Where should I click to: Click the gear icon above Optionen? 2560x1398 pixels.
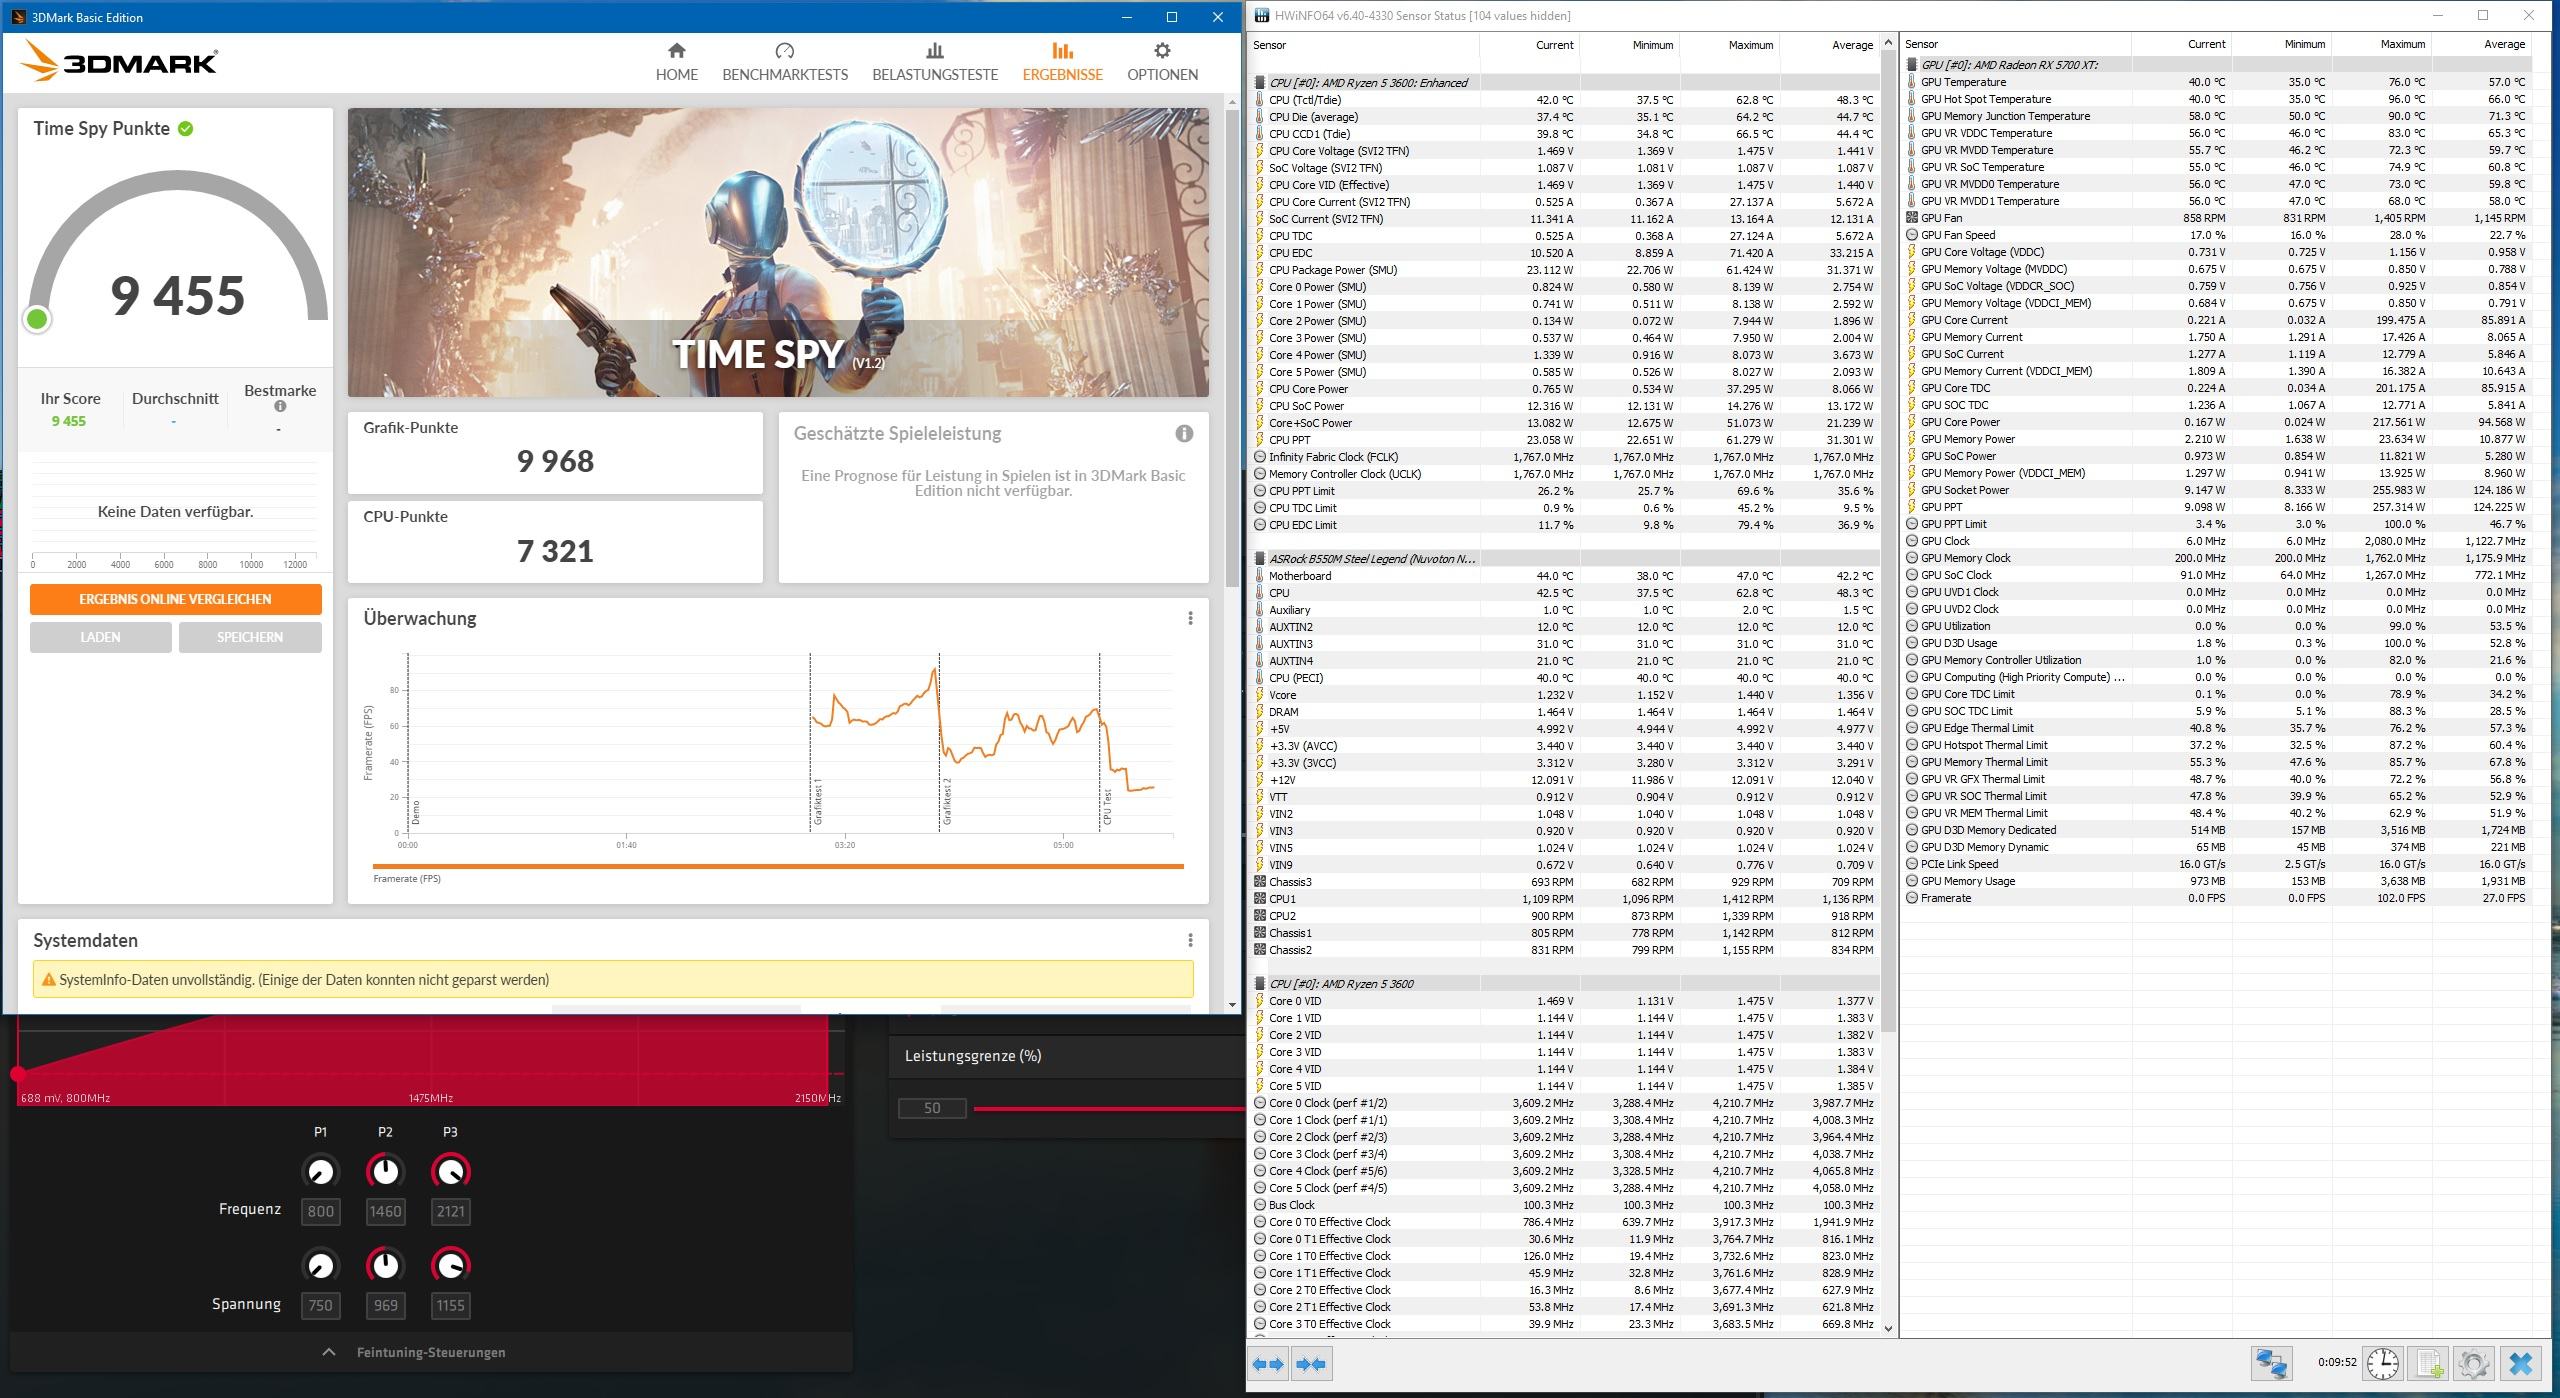[1162, 50]
